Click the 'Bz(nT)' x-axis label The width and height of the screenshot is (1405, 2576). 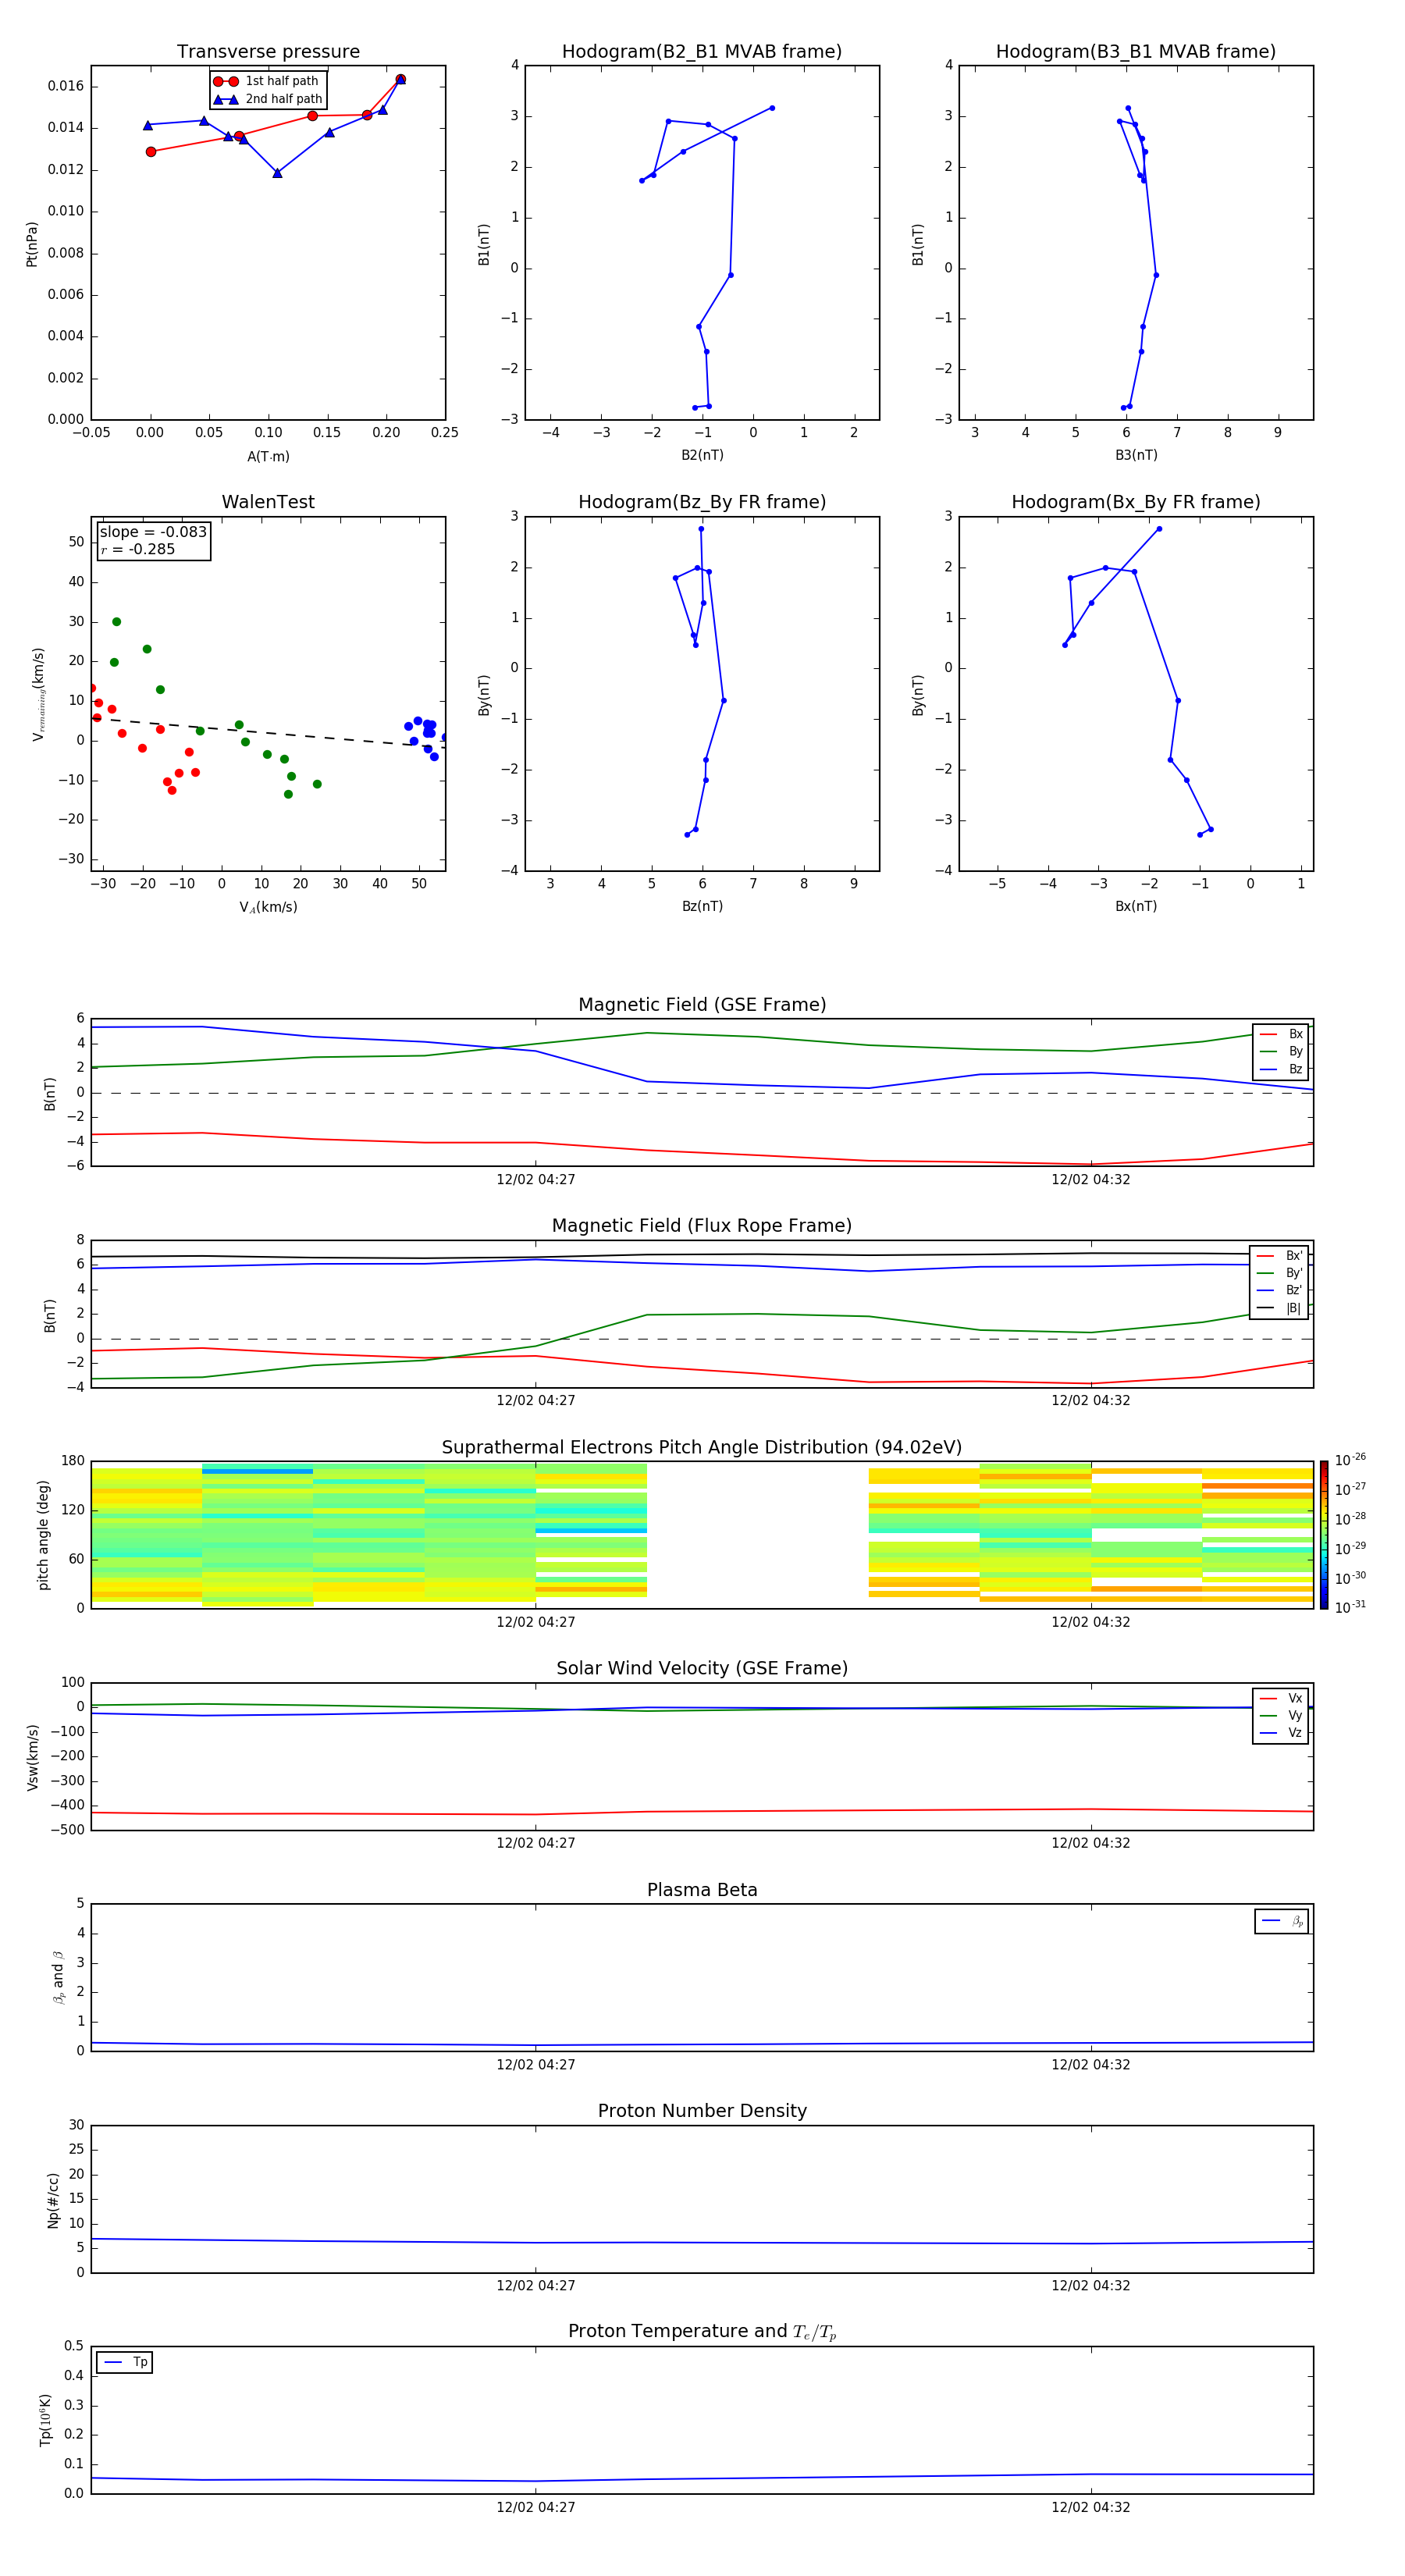click(x=702, y=906)
